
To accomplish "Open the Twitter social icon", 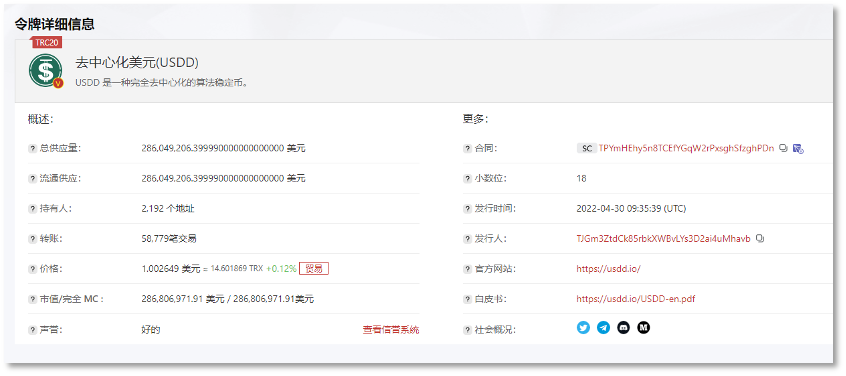I will tap(583, 327).
